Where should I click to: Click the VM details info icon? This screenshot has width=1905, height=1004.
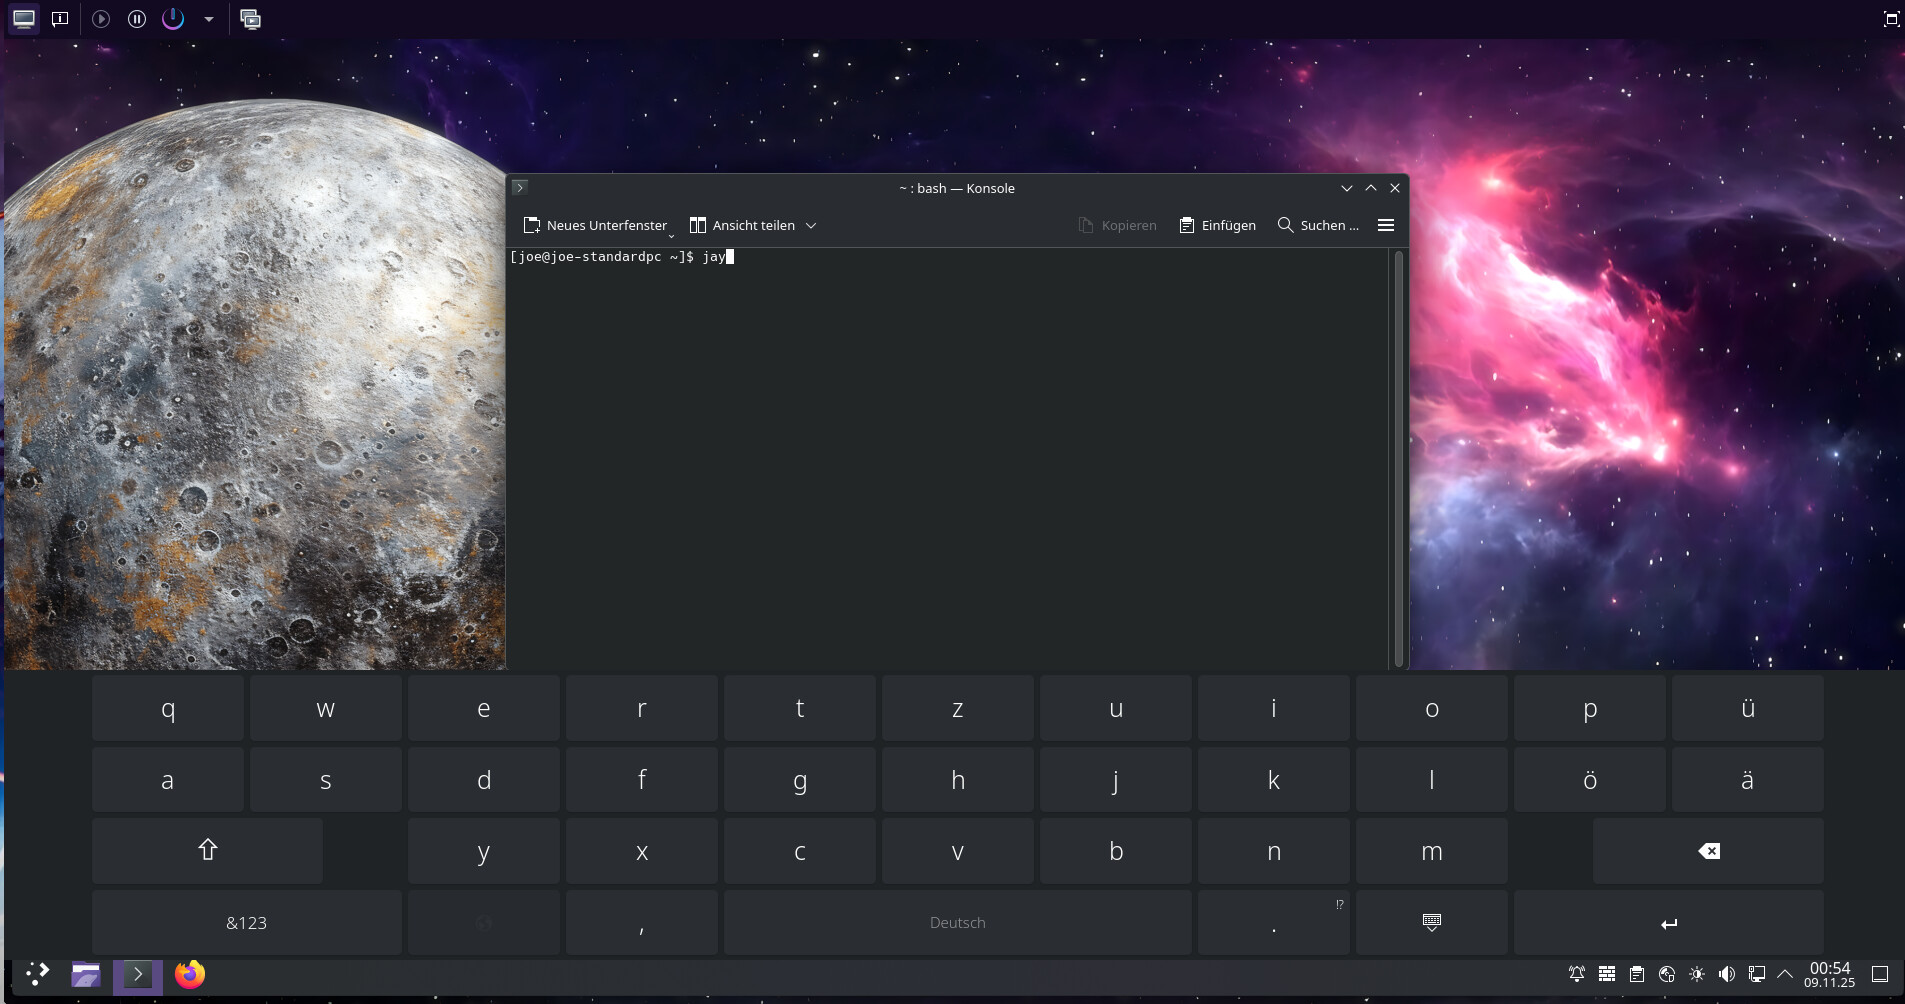(x=60, y=19)
